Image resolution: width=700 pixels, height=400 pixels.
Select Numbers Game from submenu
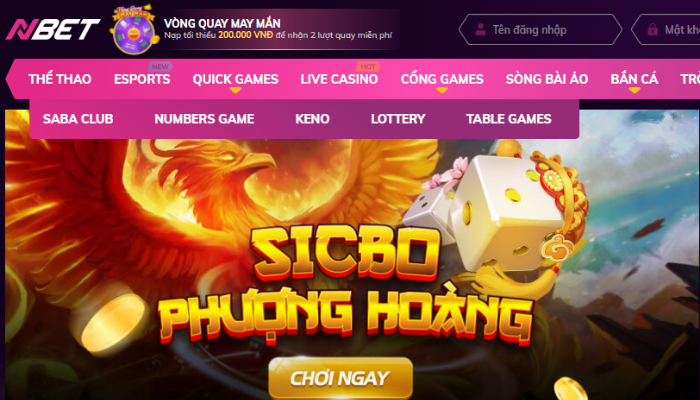tap(204, 119)
